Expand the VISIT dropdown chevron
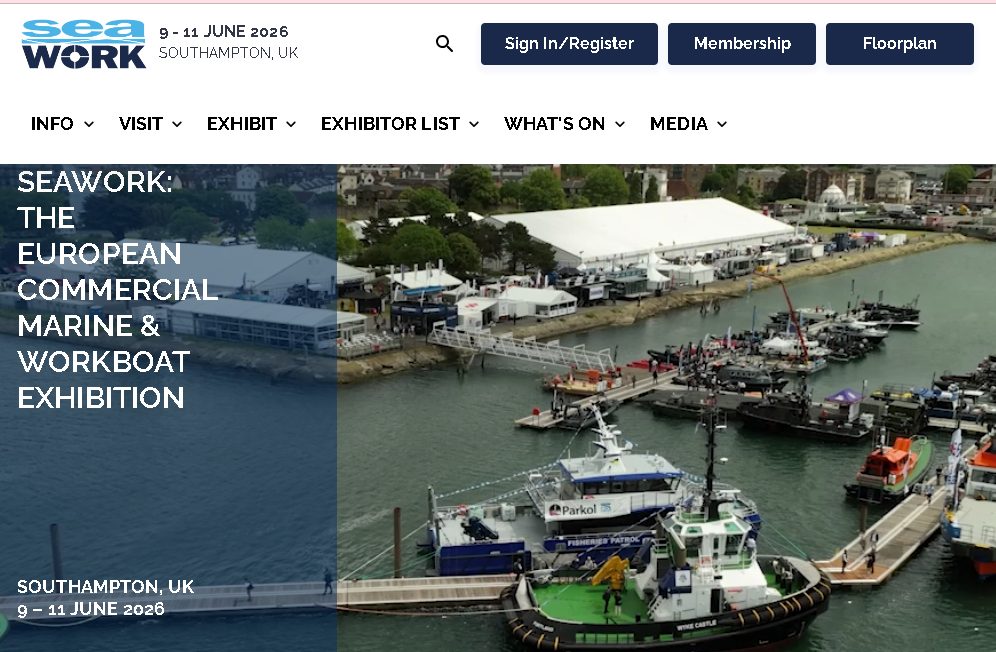 pos(177,124)
